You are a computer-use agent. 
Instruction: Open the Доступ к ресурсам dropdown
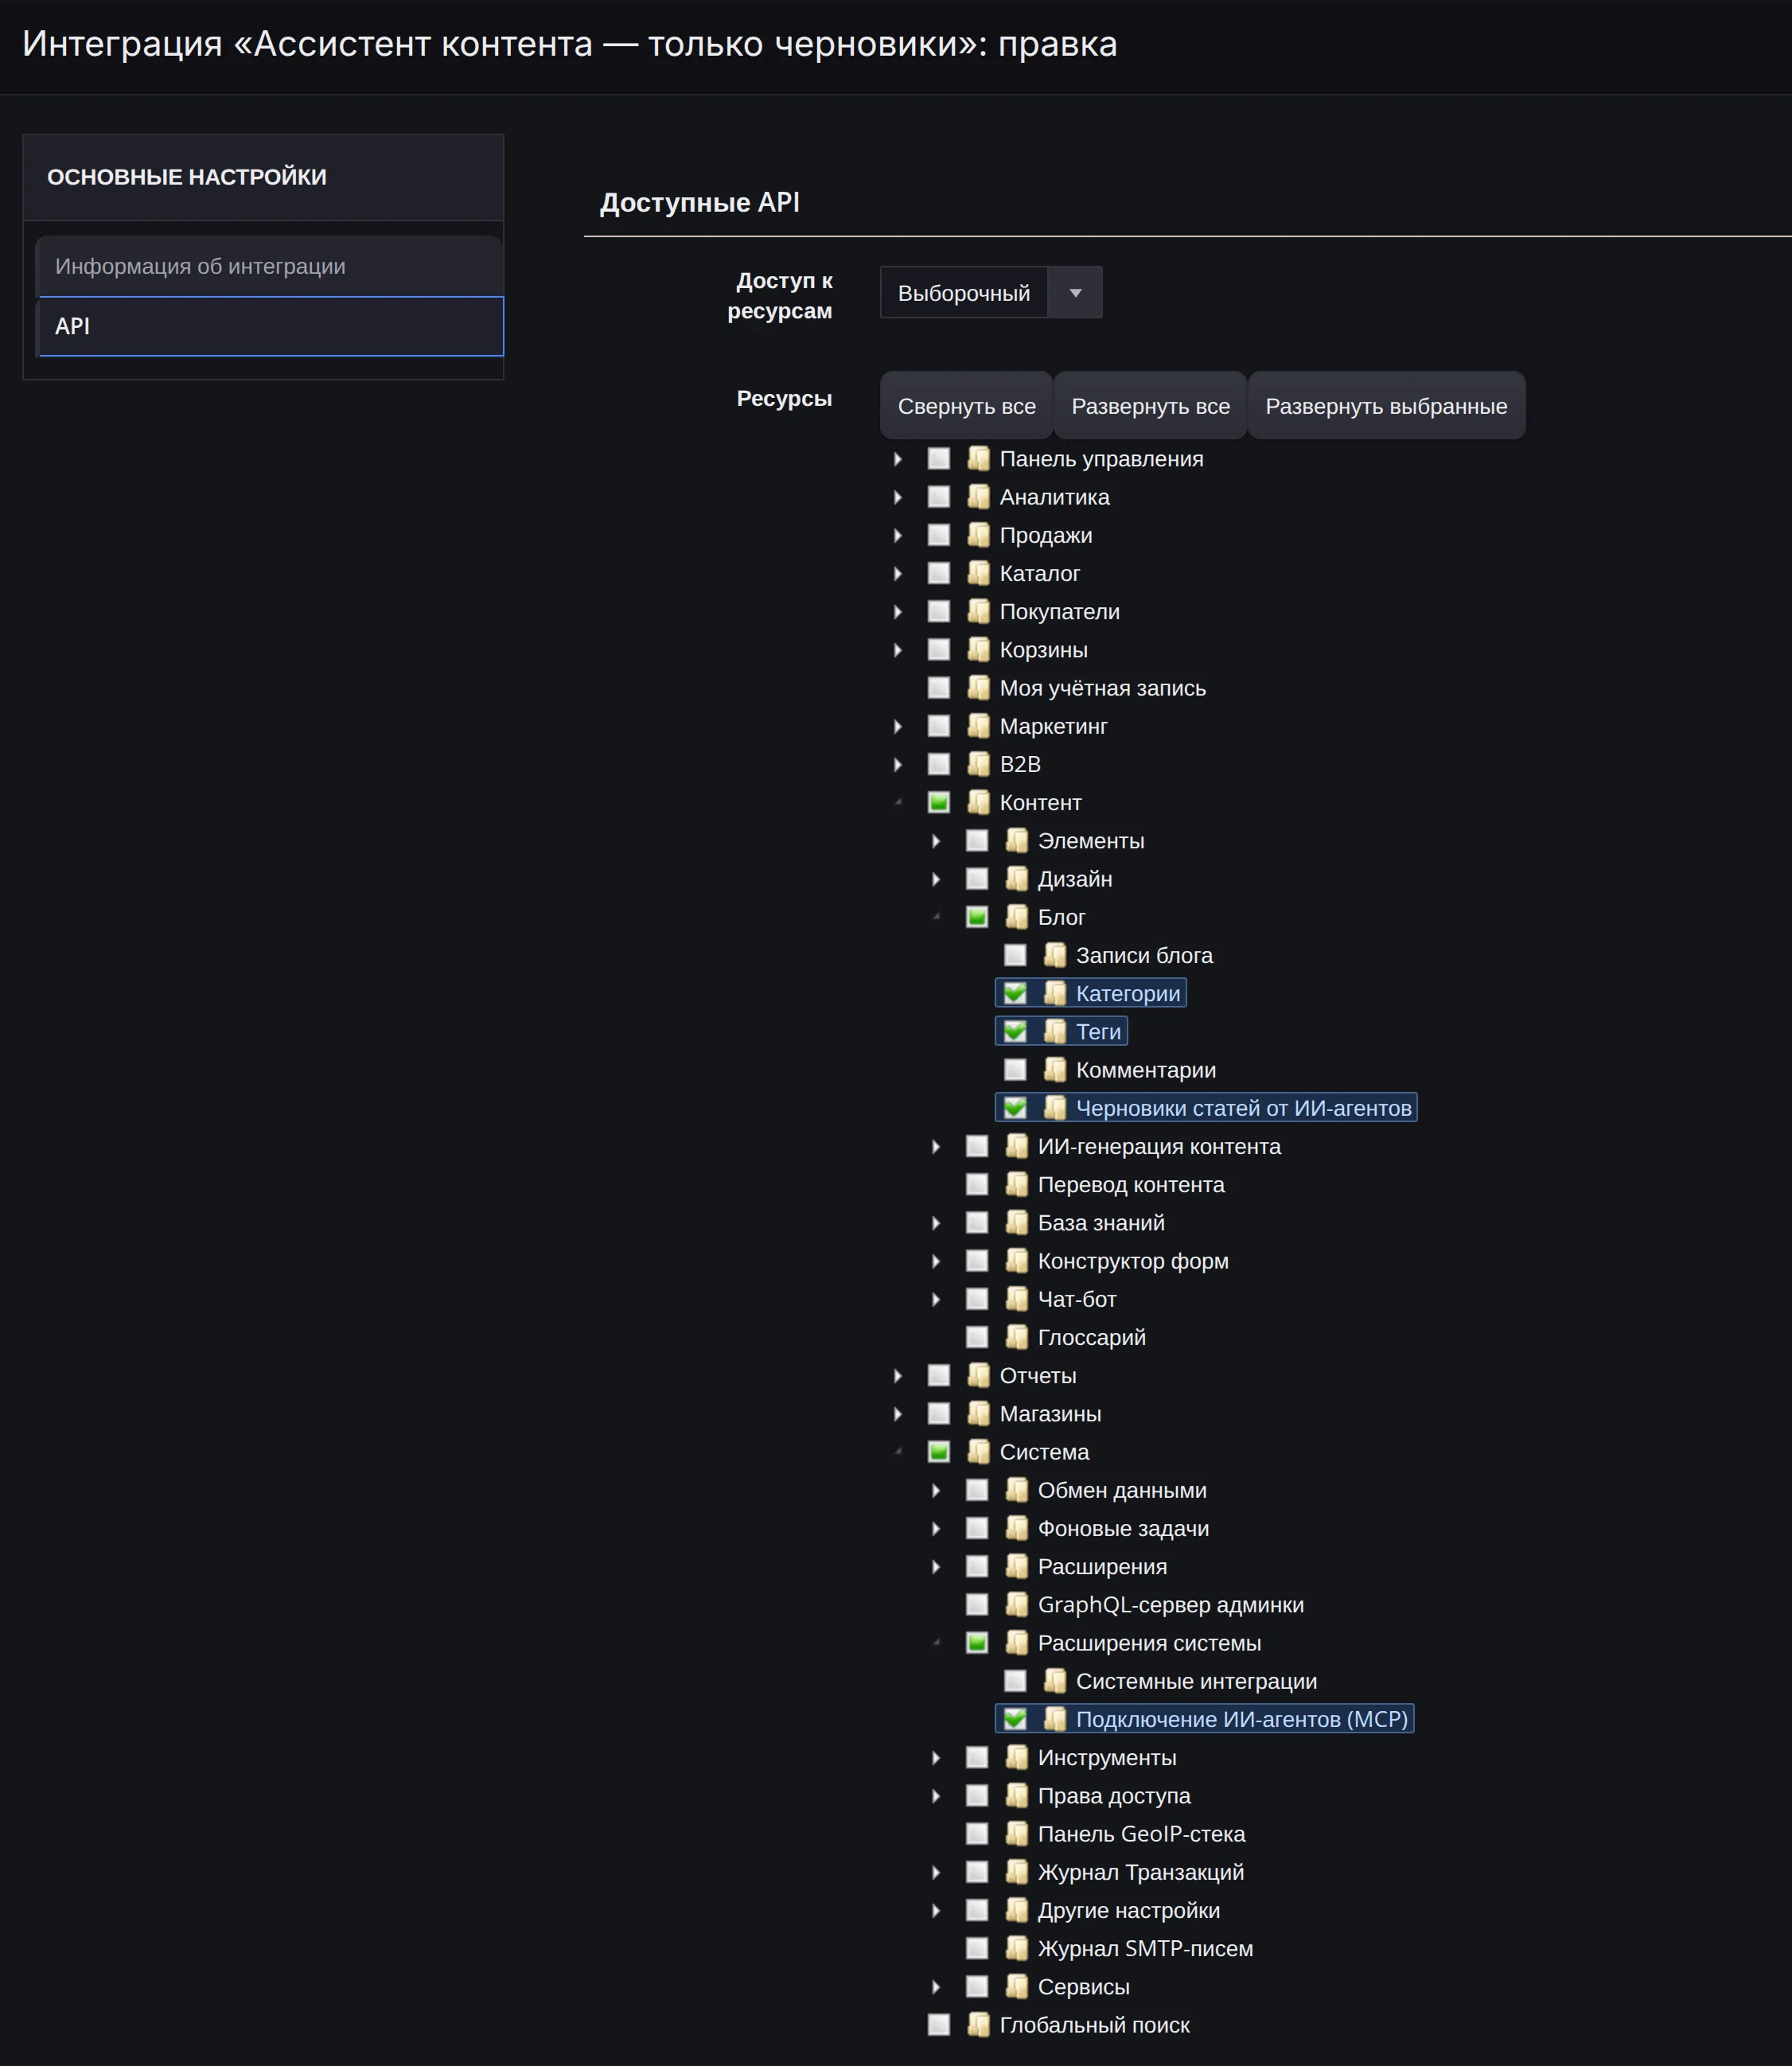click(991, 292)
